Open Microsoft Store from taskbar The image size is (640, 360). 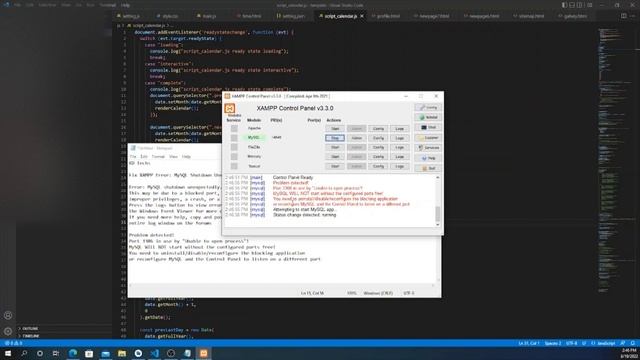[x=89, y=353]
